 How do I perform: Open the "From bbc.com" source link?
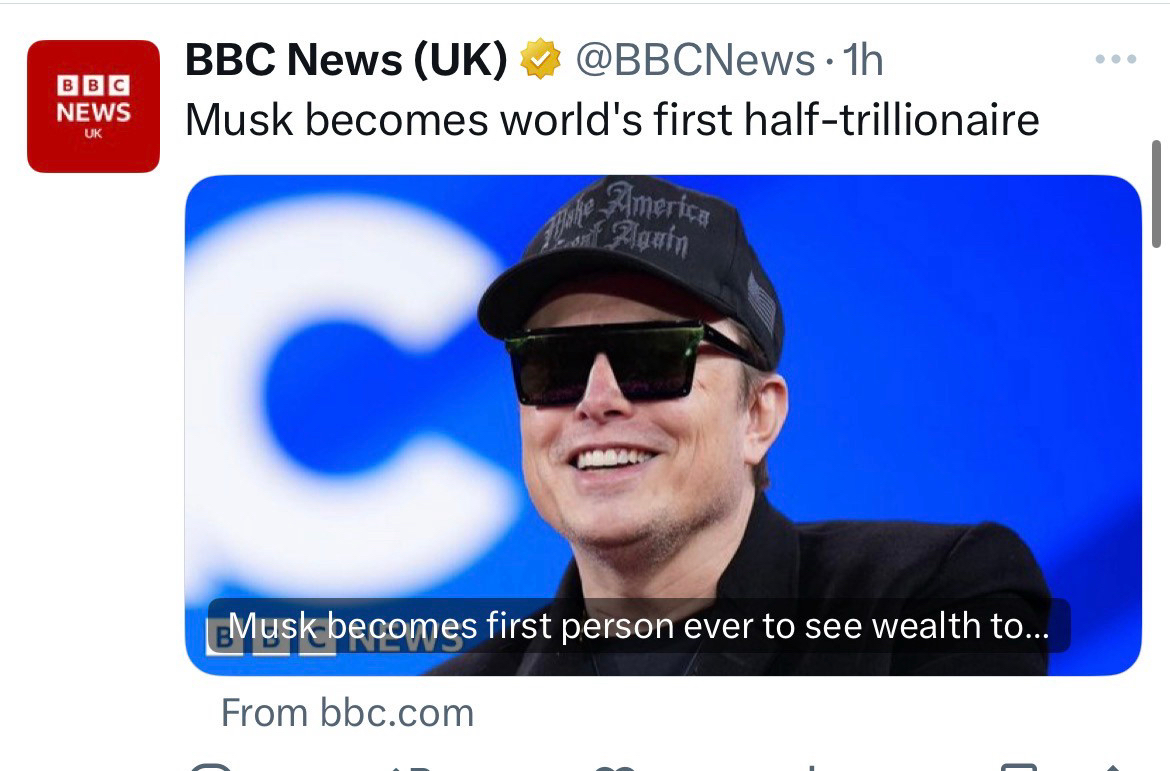(347, 713)
